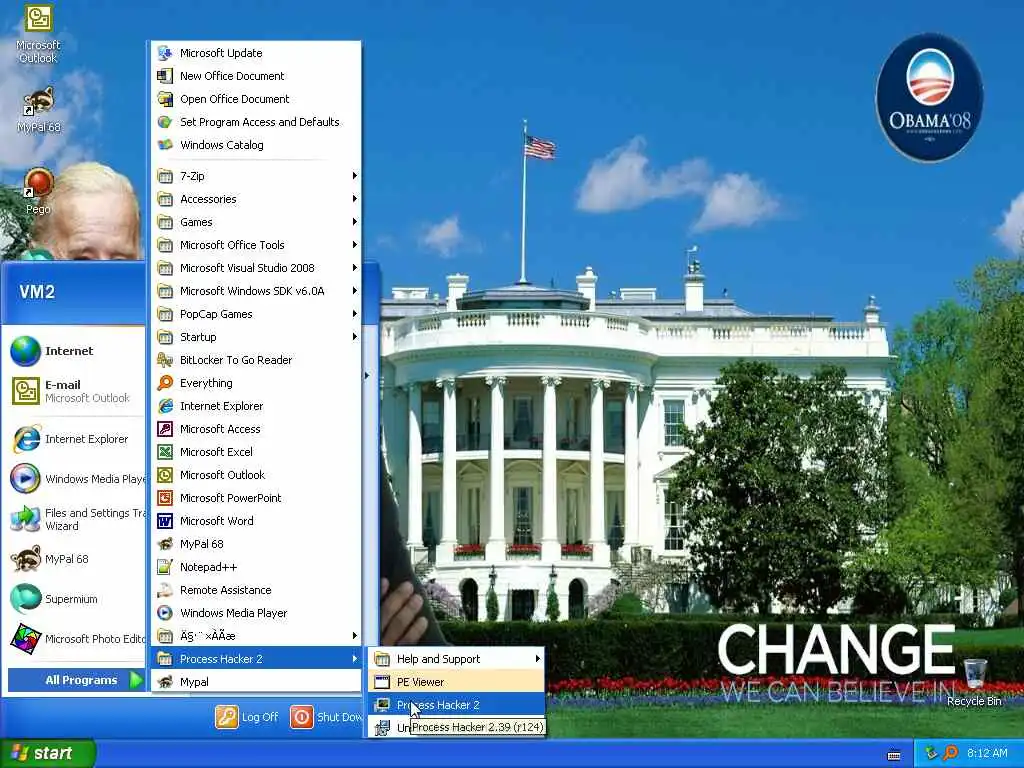This screenshot has width=1024, height=768.
Task: Launch Process Hacker 2 from submenu
Action: [x=457, y=705]
